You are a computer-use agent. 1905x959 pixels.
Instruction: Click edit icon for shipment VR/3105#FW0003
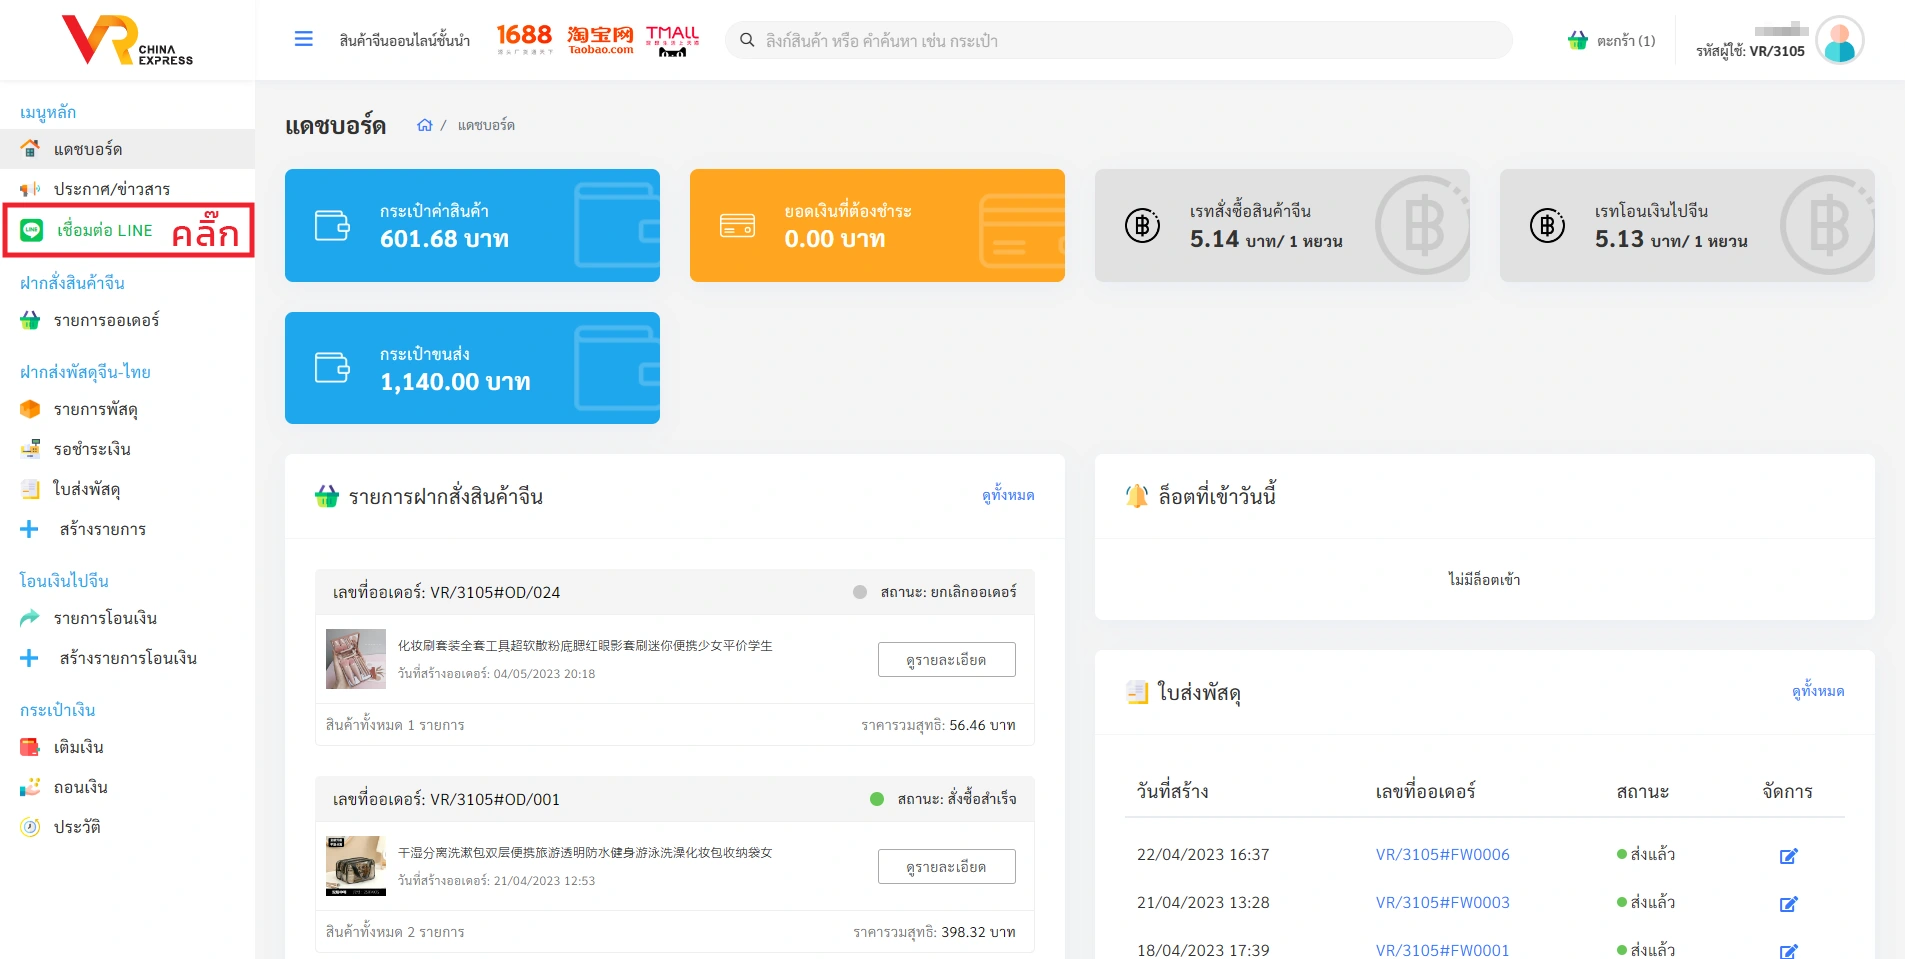1788,903
